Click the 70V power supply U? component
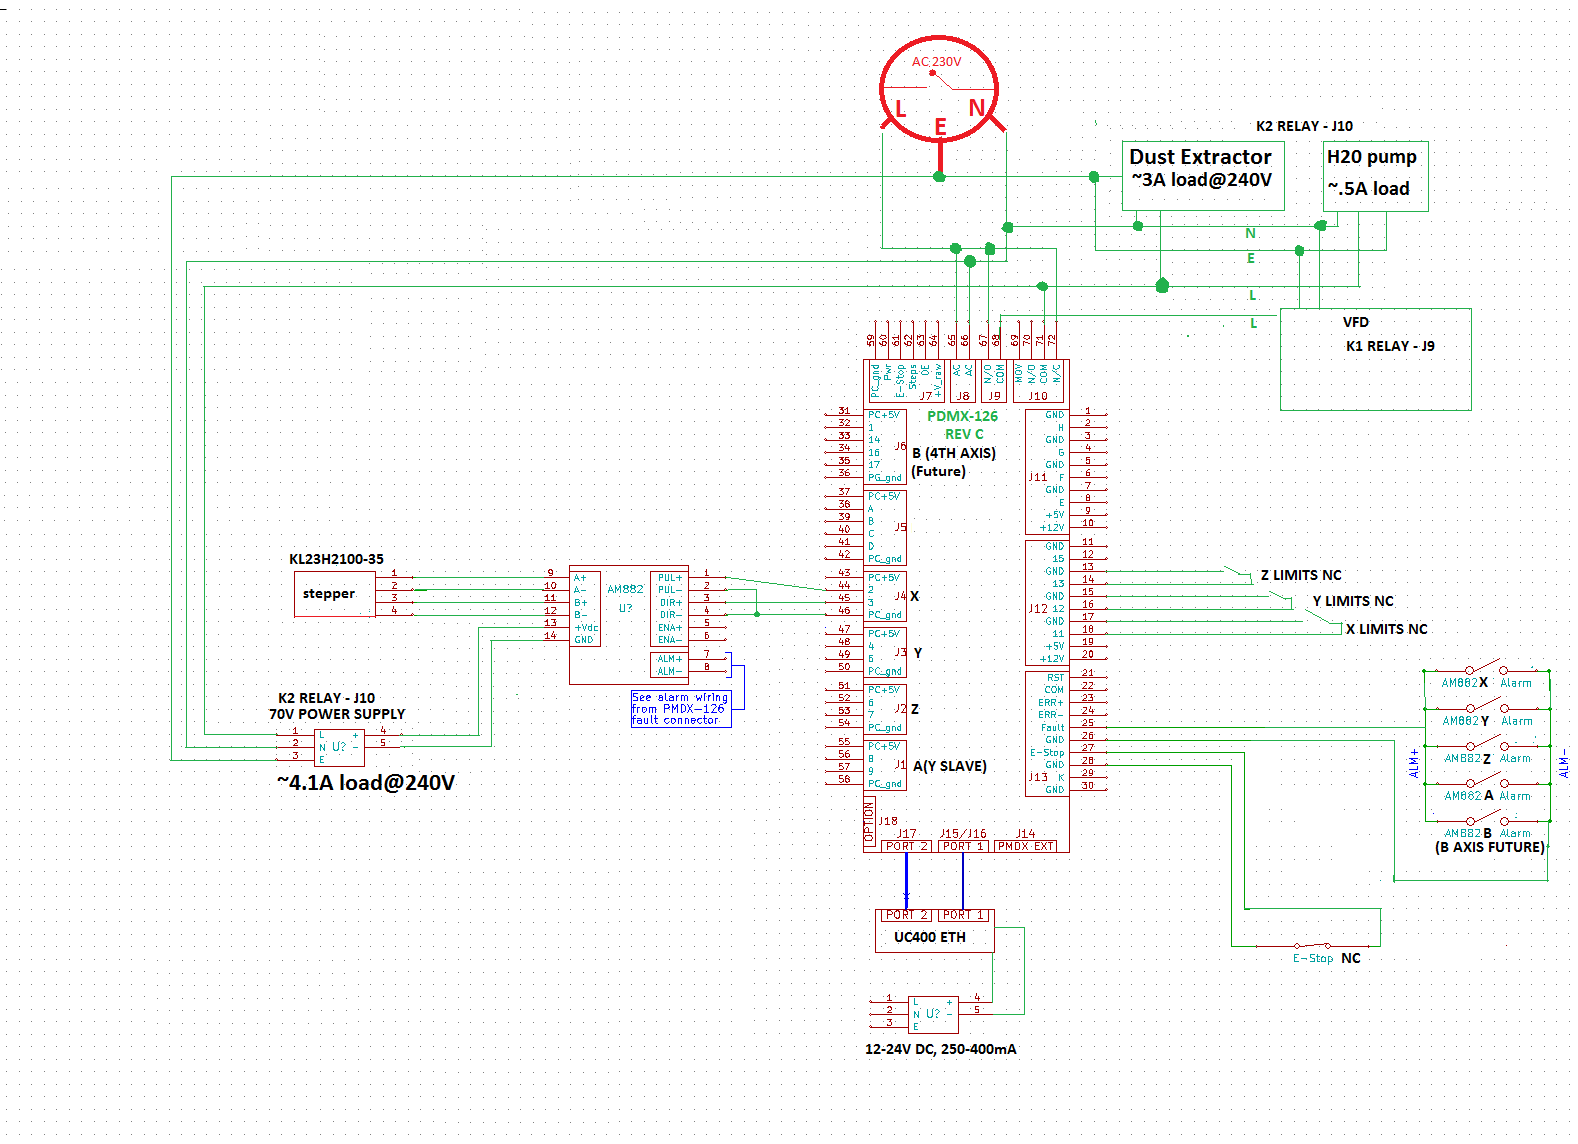The width and height of the screenshot is (1578, 1144). click(339, 747)
